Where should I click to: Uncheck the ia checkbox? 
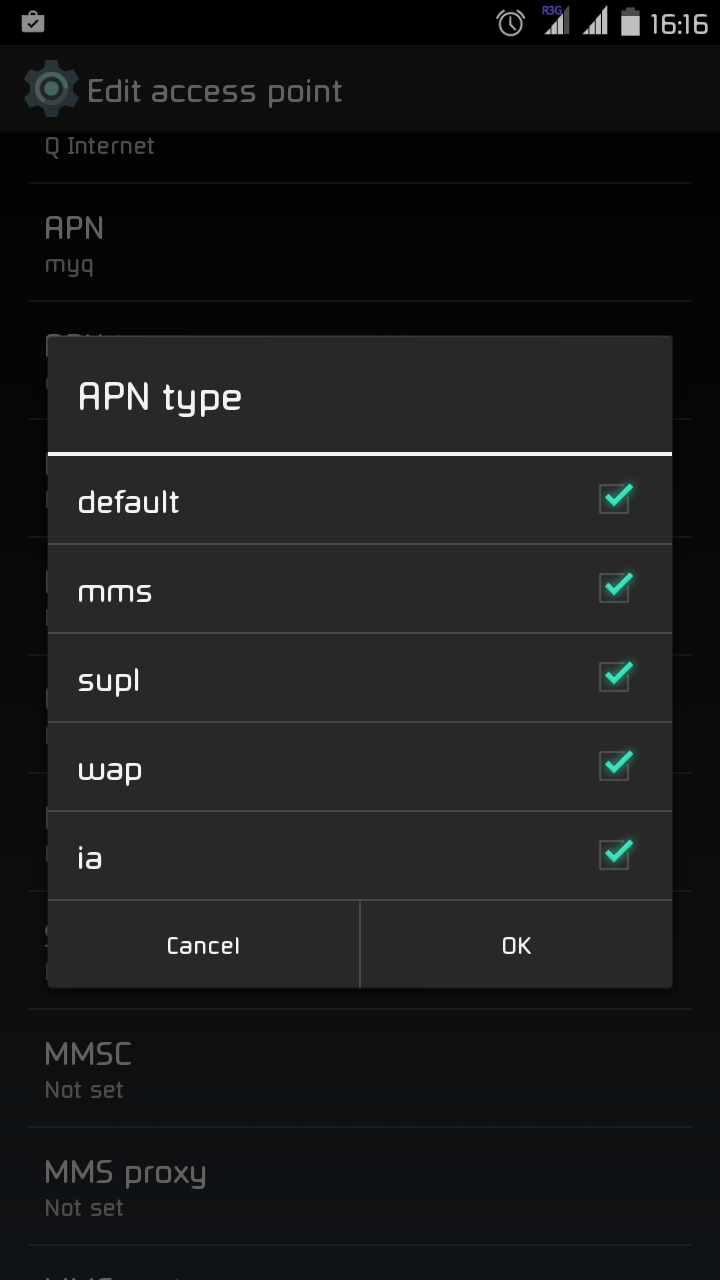point(615,854)
